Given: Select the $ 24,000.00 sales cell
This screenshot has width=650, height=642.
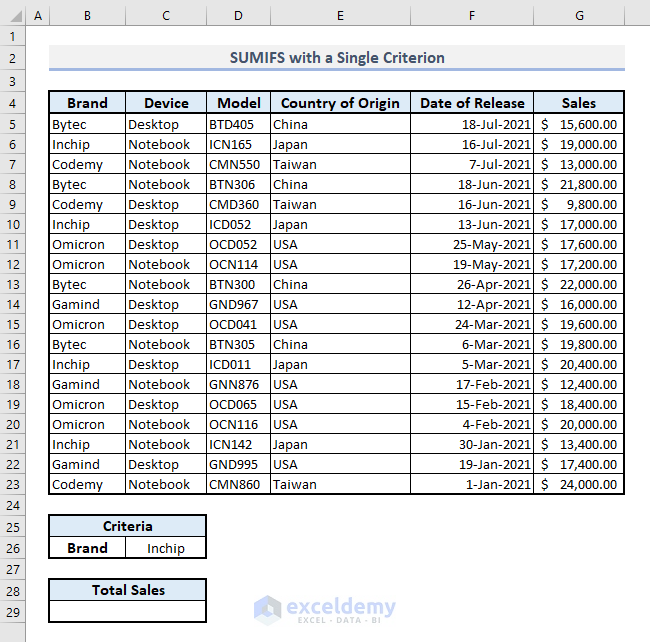Looking at the screenshot, I should [579, 484].
